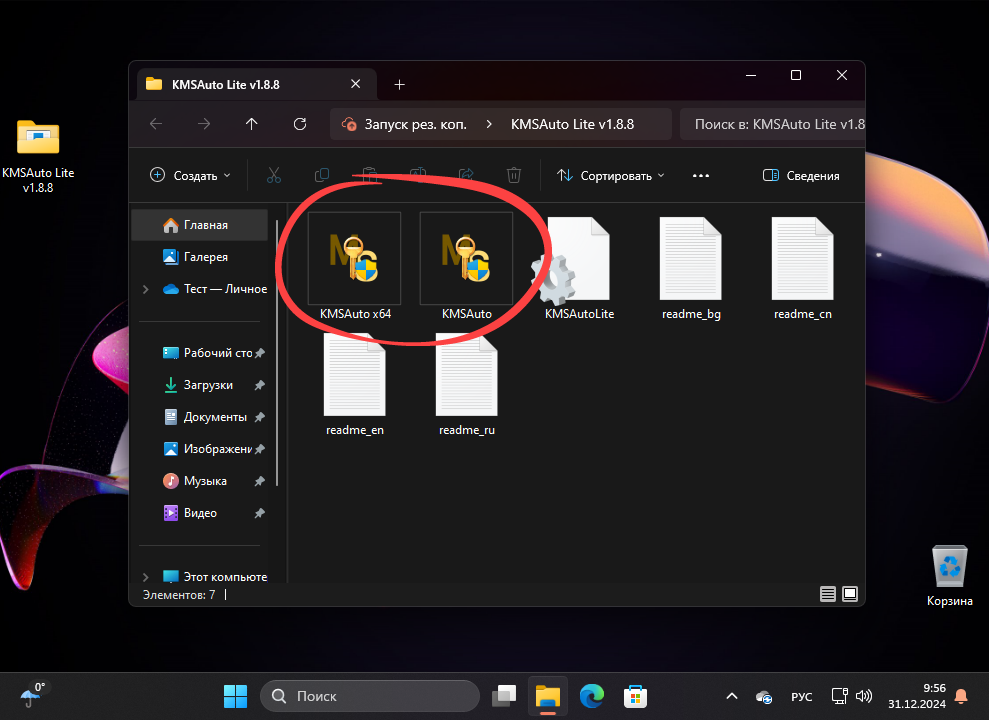Open the KMSAuto application file

[466, 258]
